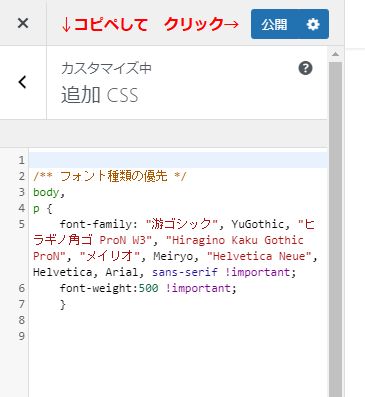Click the 公開 publish button
Image resolution: width=365 pixels, height=397 pixels.
coord(274,24)
